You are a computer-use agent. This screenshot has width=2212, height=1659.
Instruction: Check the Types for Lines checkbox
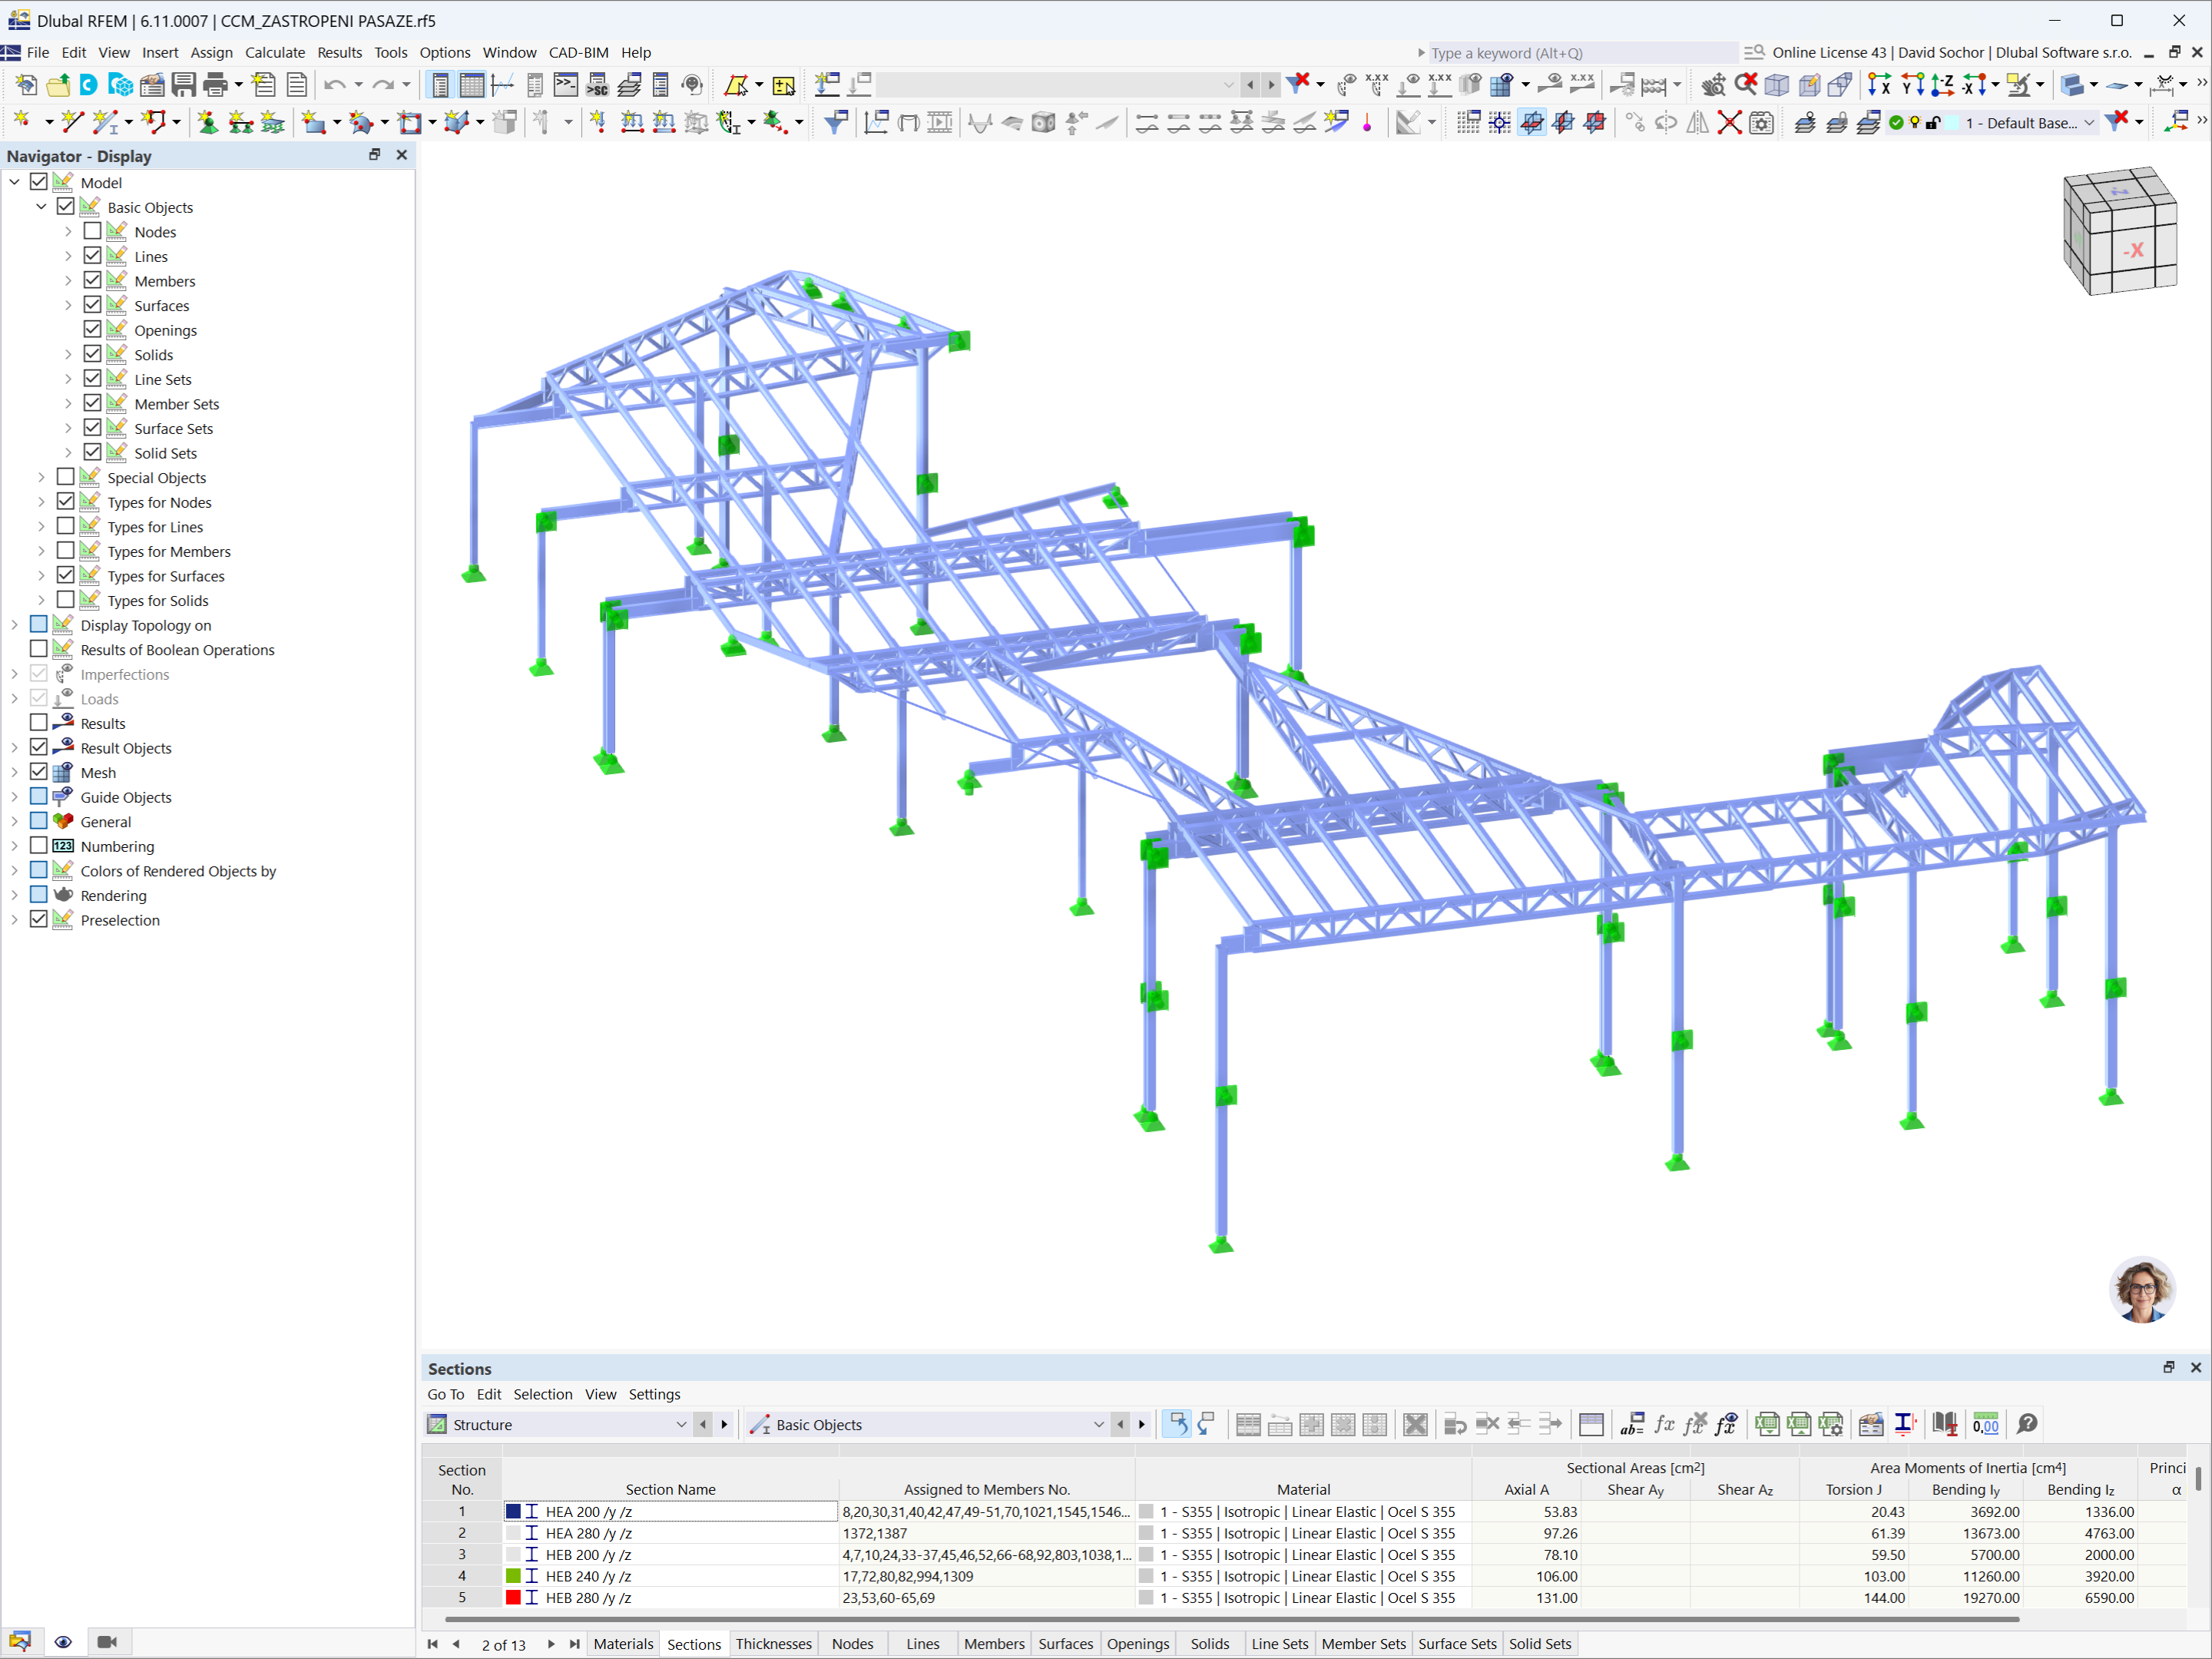(x=65, y=526)
